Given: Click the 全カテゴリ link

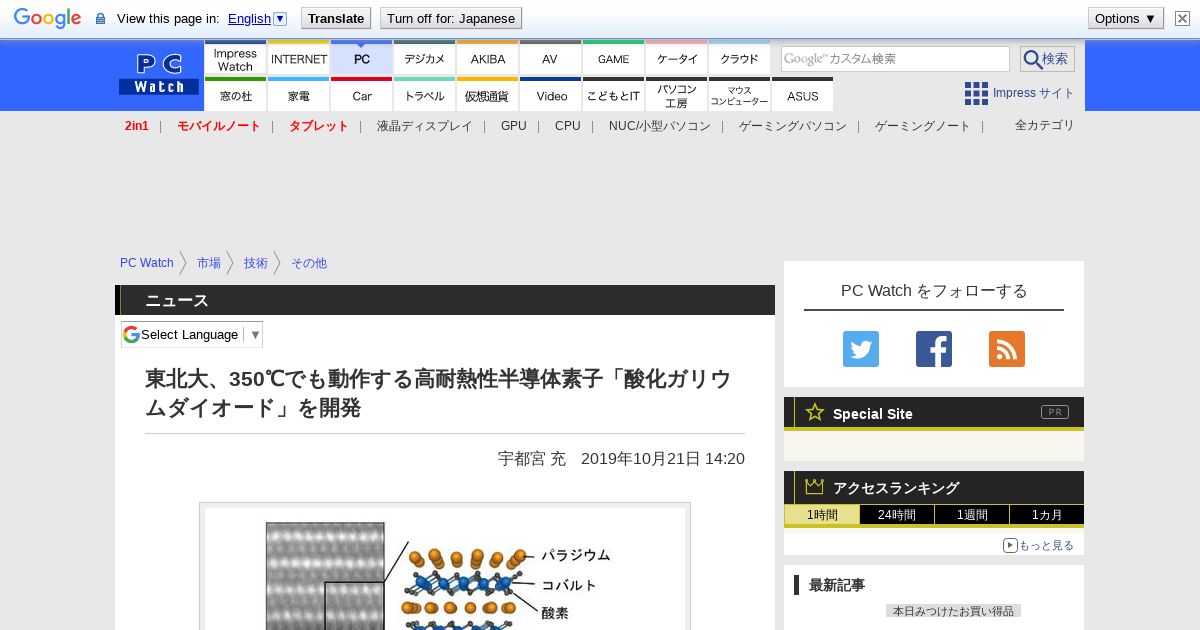Looking at the screenshot, I should [1044, 125].
